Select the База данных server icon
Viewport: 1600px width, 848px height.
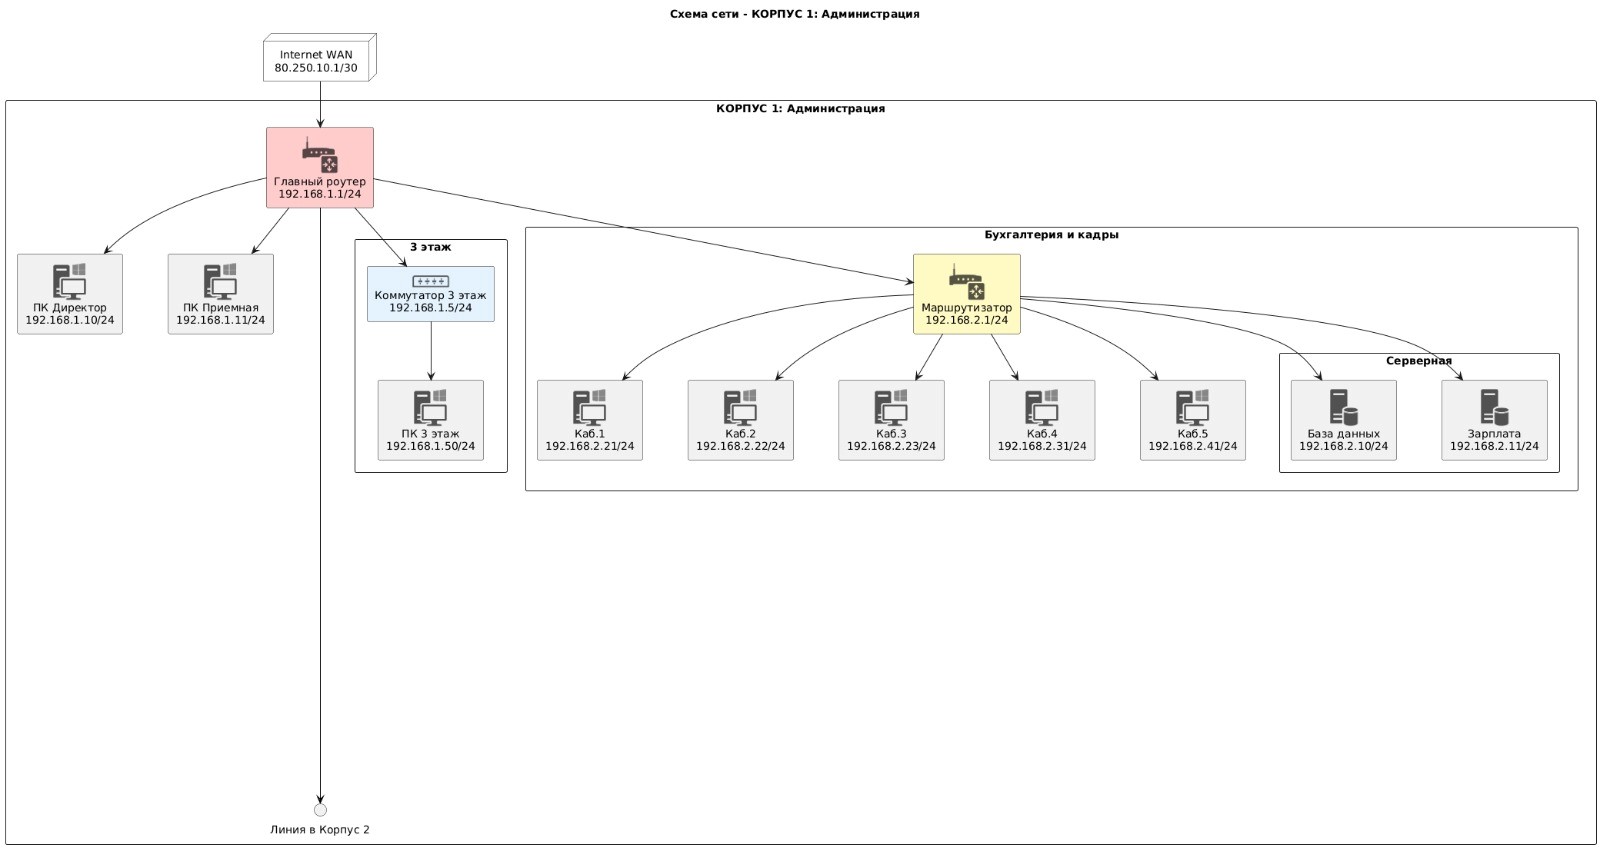(x=1343, y=407)
